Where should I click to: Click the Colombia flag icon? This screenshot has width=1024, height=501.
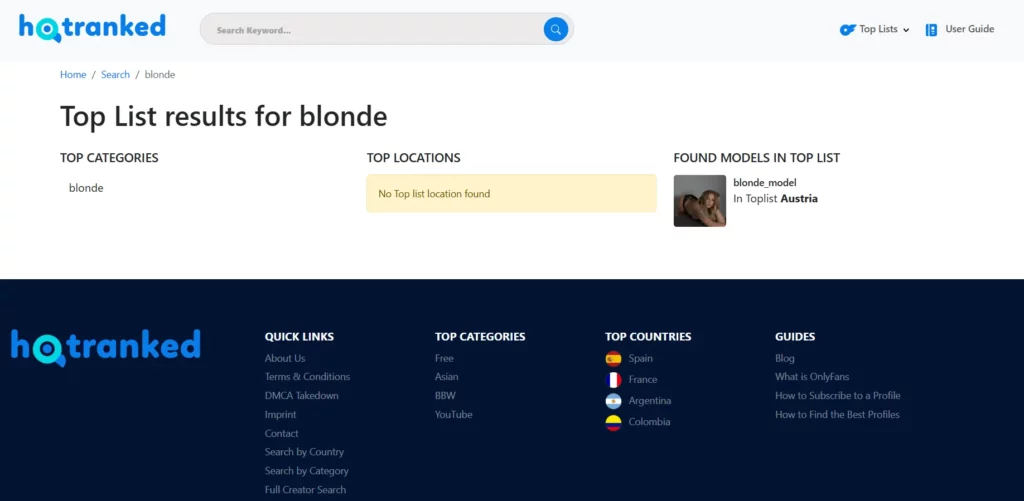point(613,422)
